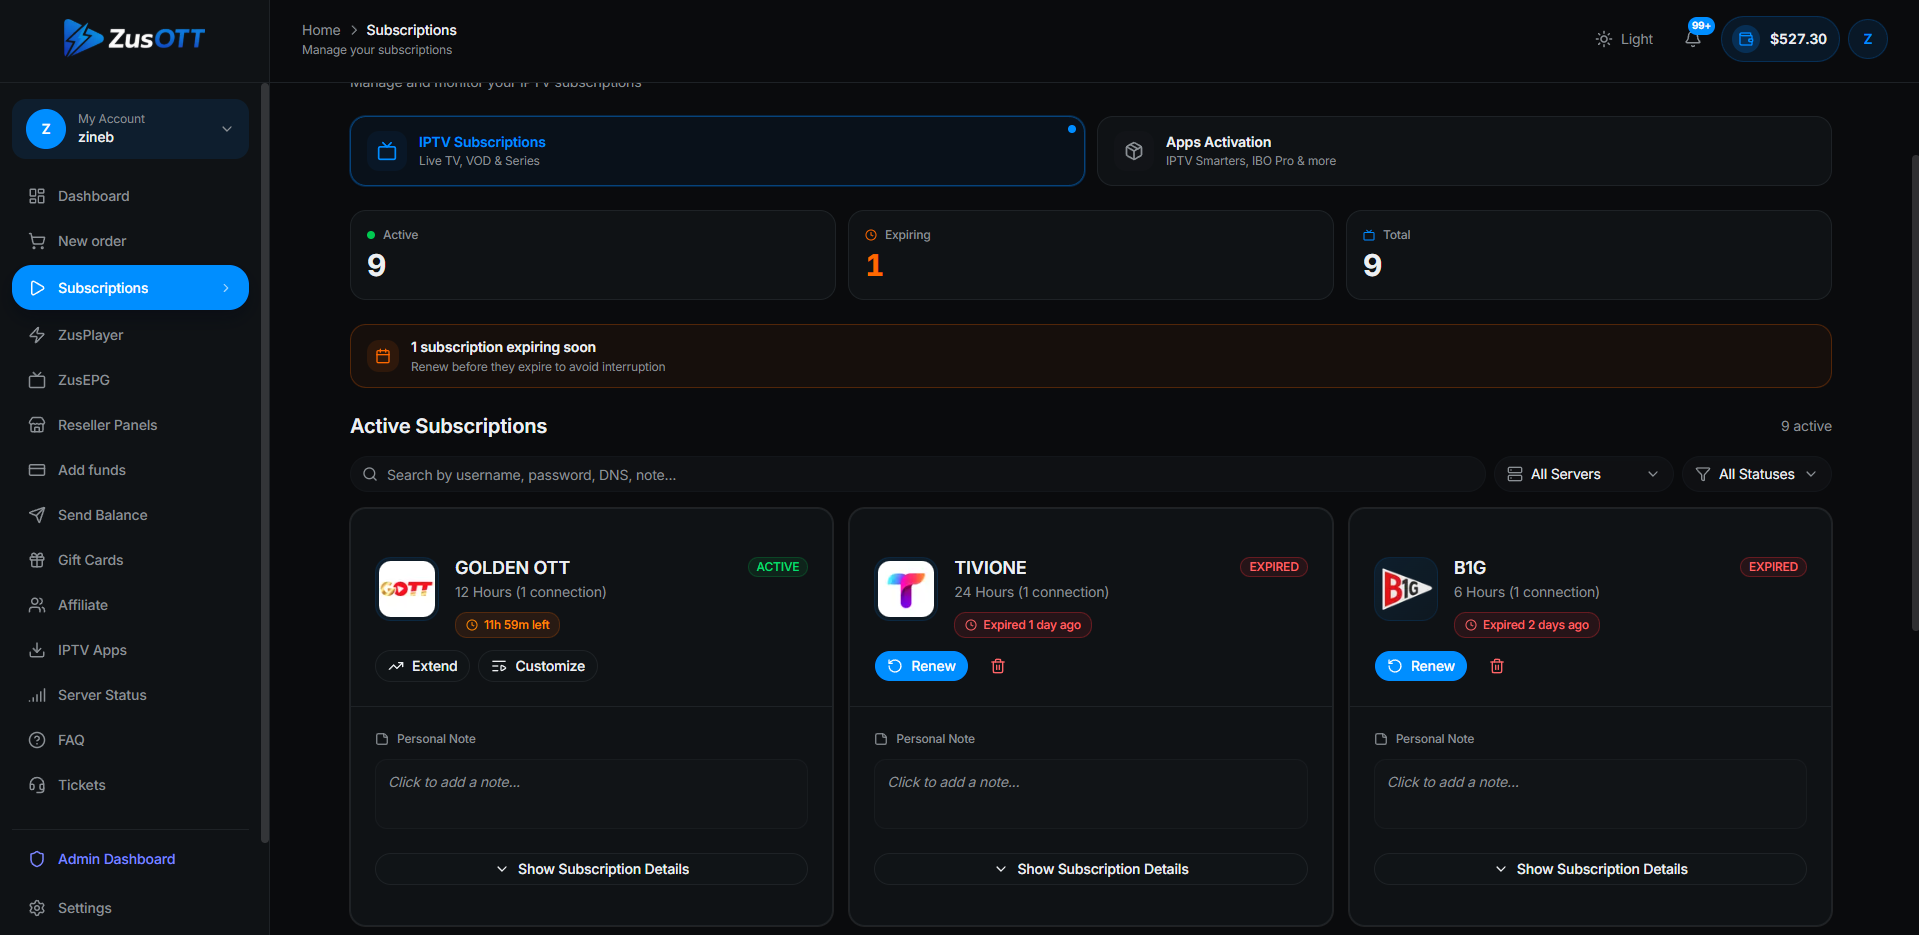Renew the TIVIONE subscription
The image size is (1919, 935).
[x=921, y=666]
